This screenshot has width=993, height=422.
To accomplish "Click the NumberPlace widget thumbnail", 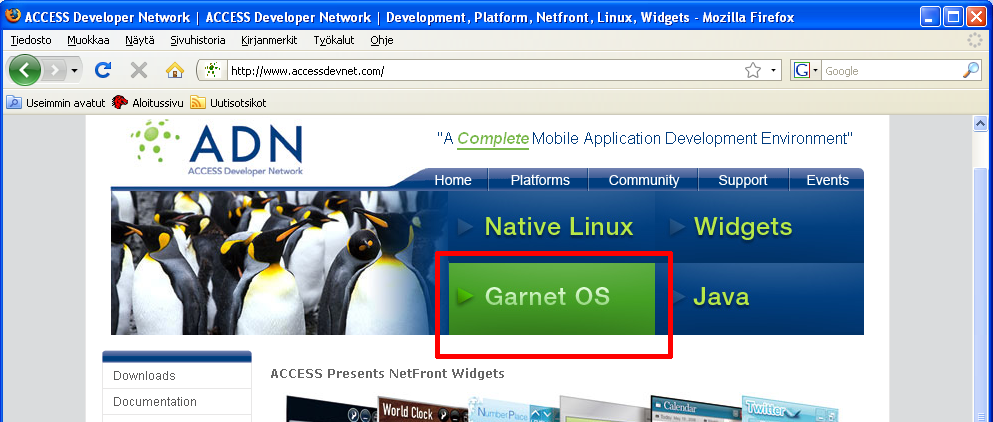I will [514, 410].
